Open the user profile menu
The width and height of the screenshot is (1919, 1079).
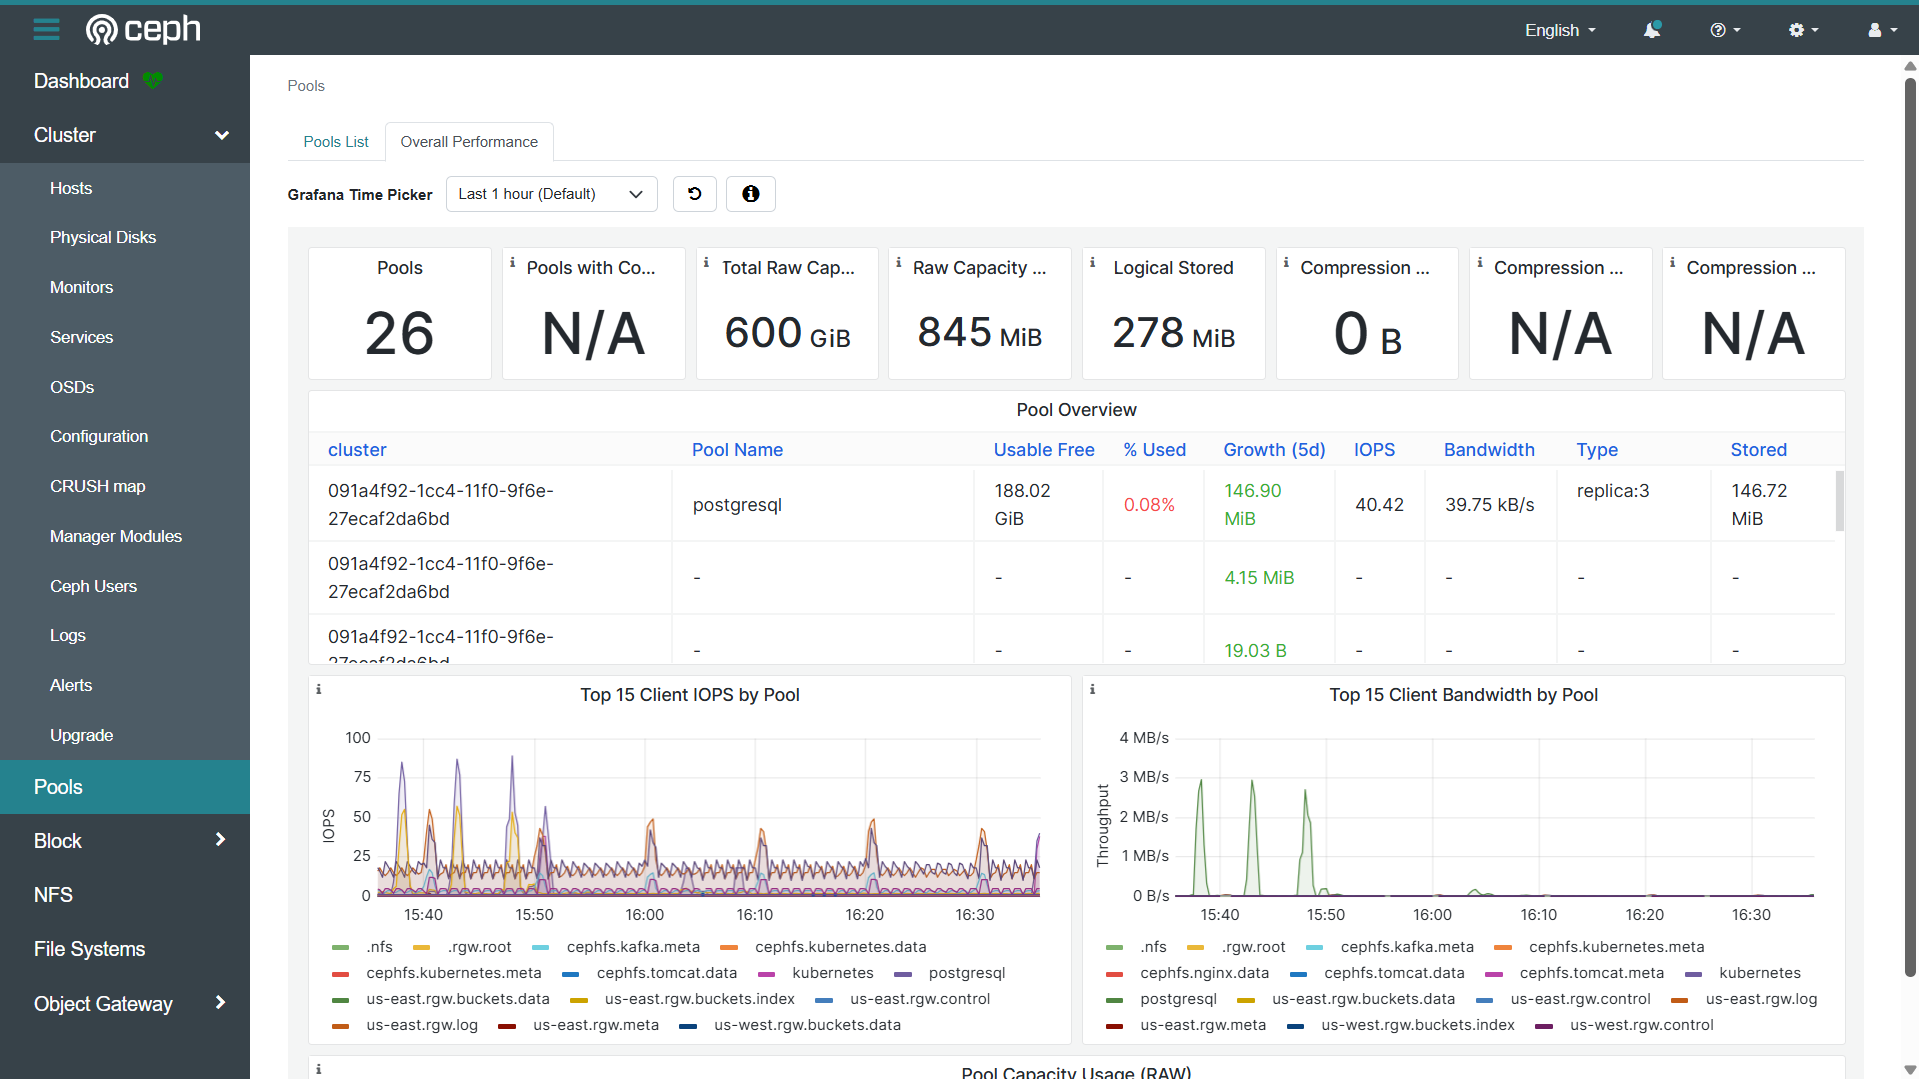tap(1882, 30)
